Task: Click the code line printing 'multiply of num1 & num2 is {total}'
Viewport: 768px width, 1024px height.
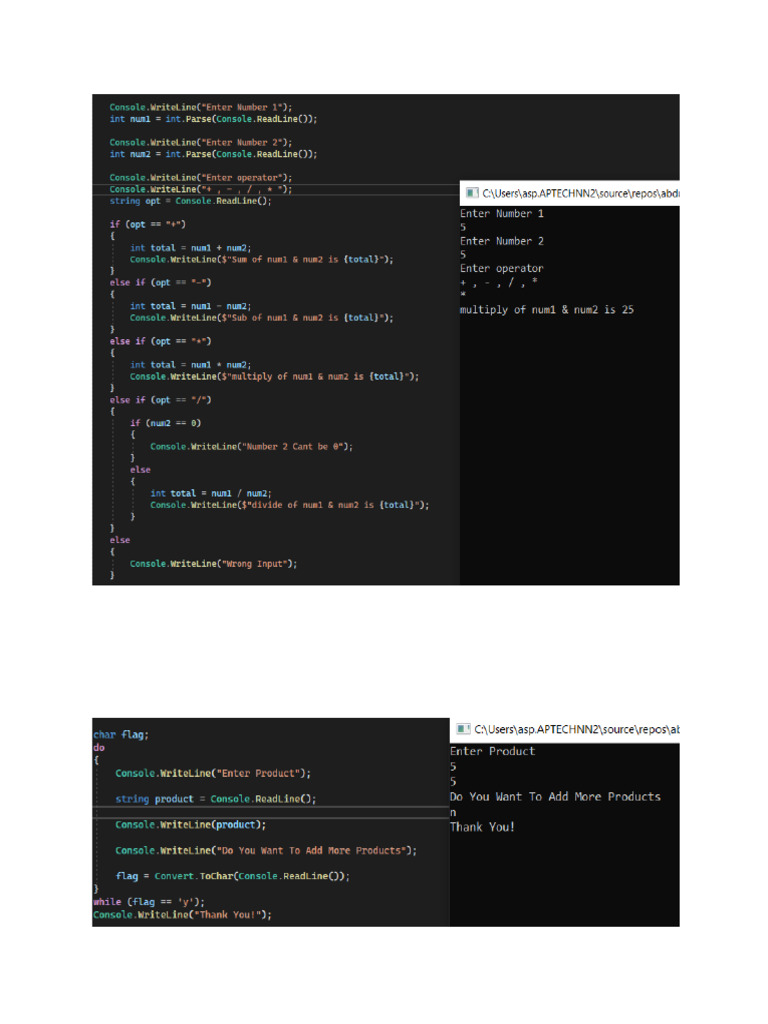Action: [274, 377]
